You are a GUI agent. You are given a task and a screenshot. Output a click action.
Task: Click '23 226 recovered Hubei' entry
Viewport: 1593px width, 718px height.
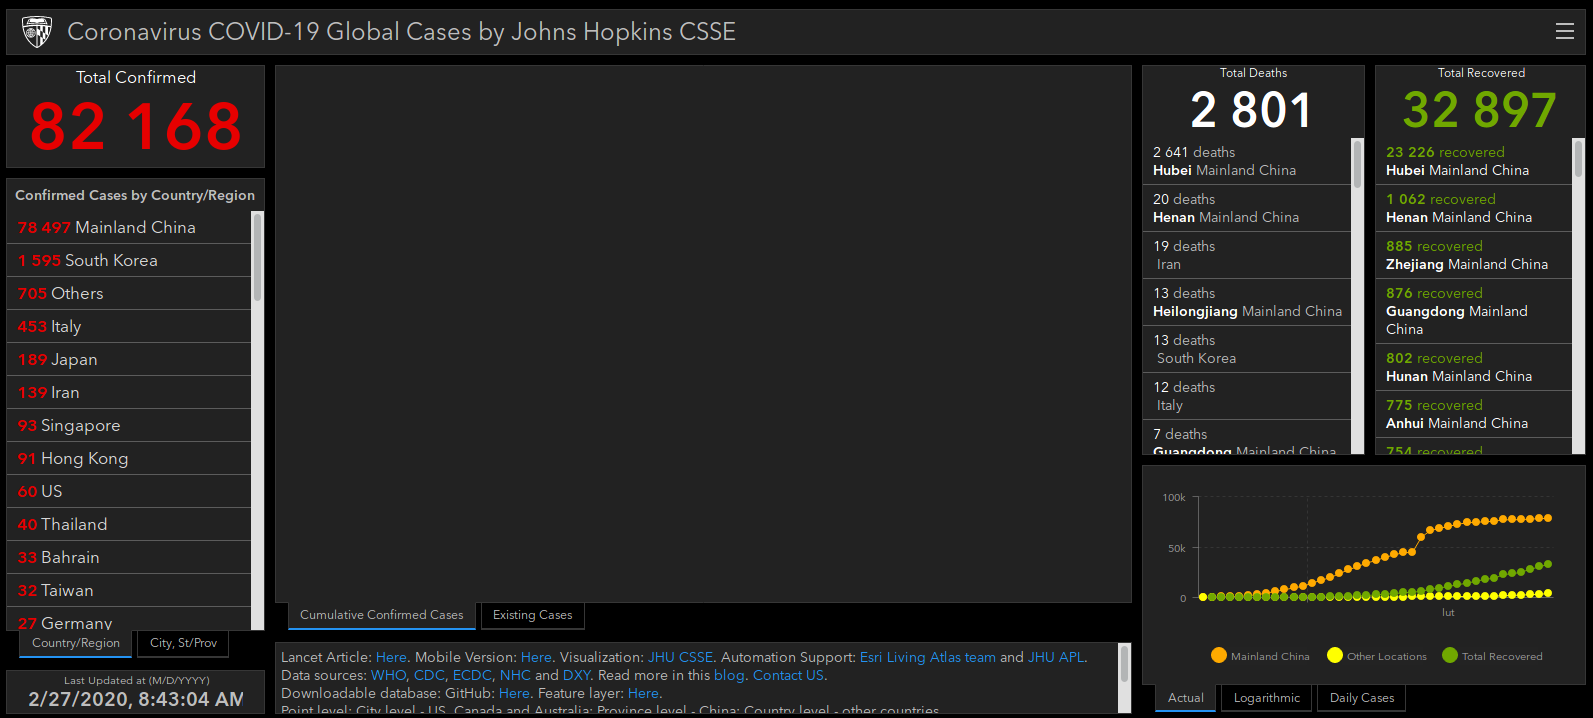(1475, 161)
